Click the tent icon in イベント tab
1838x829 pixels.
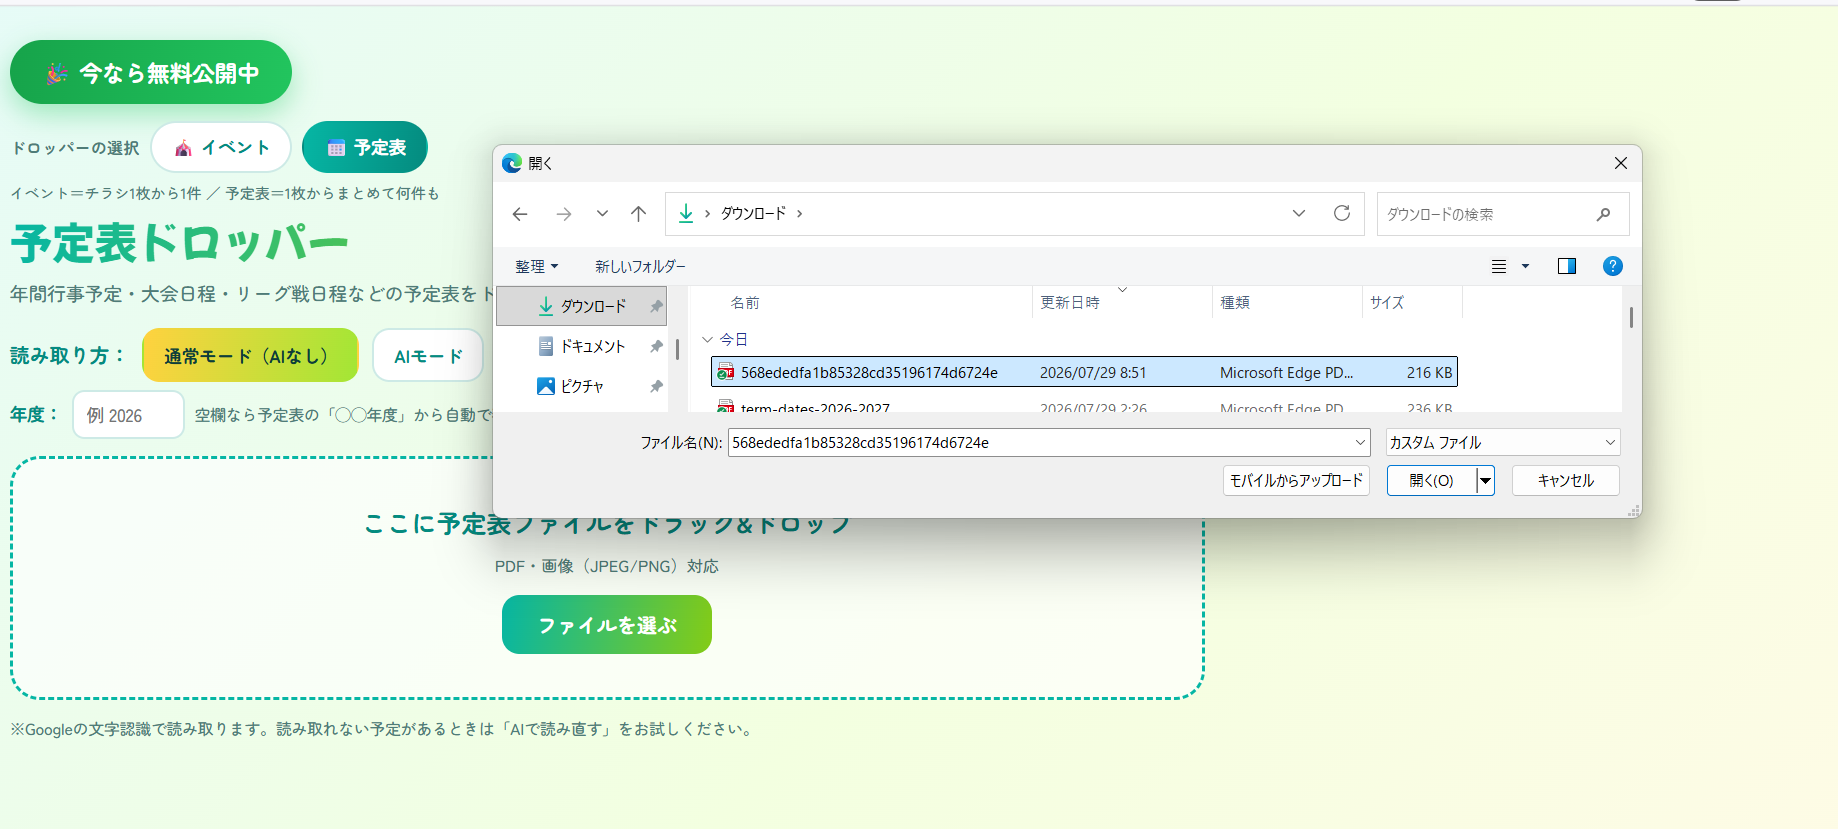click(x=183, y=148)
